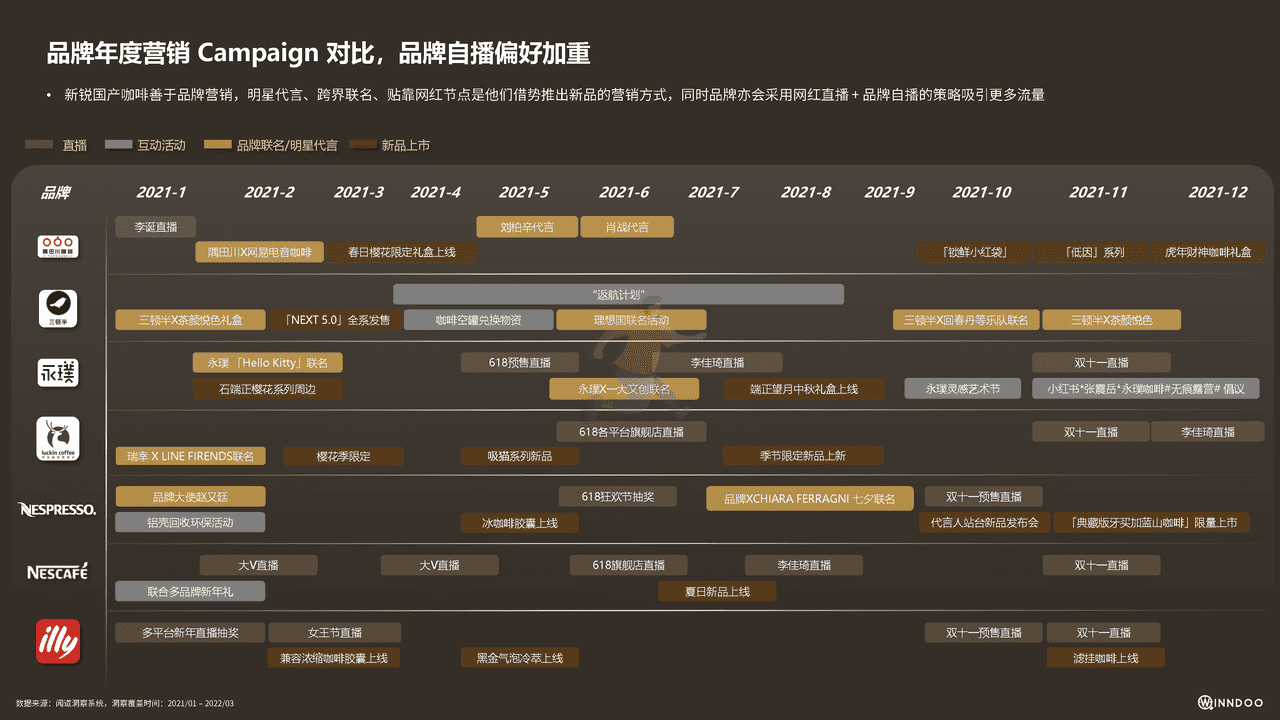The image size is (1280, 720).
Task: Click the 滤挂咖啡上线 event bar
Action: 1106,658
